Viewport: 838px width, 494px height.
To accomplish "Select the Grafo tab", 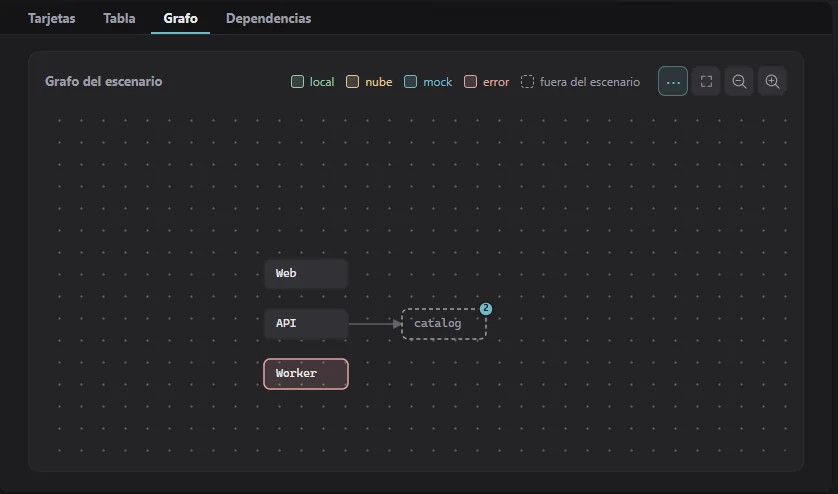I will pos(181,18).
